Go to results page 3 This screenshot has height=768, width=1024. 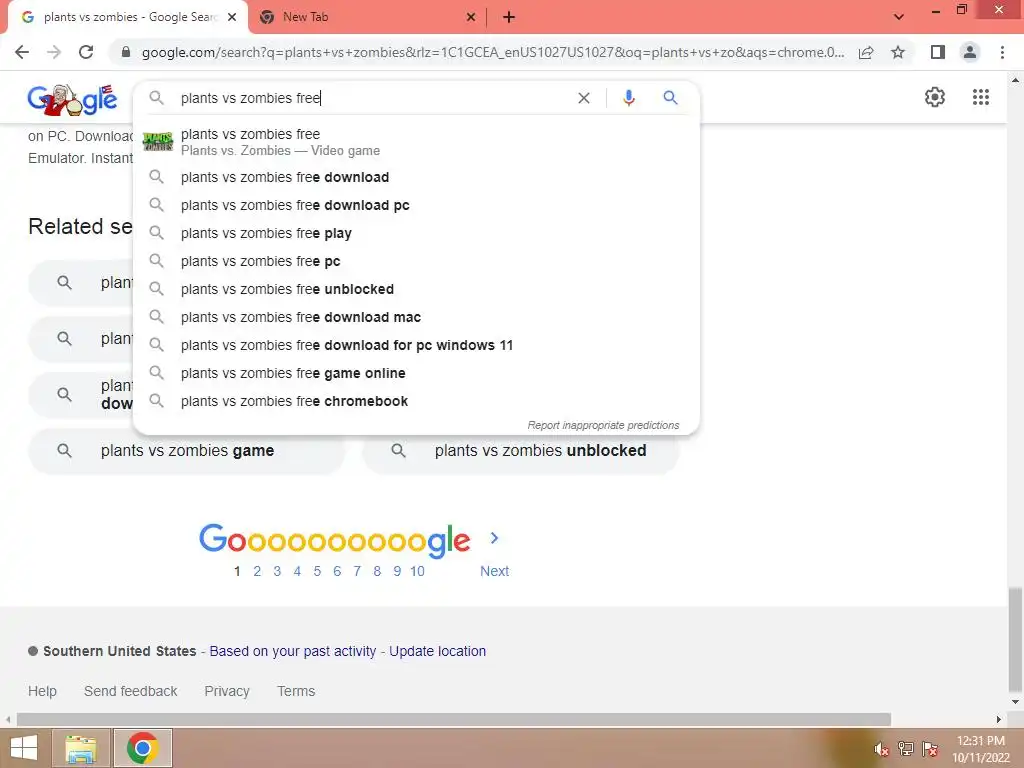tap(277, 571)
